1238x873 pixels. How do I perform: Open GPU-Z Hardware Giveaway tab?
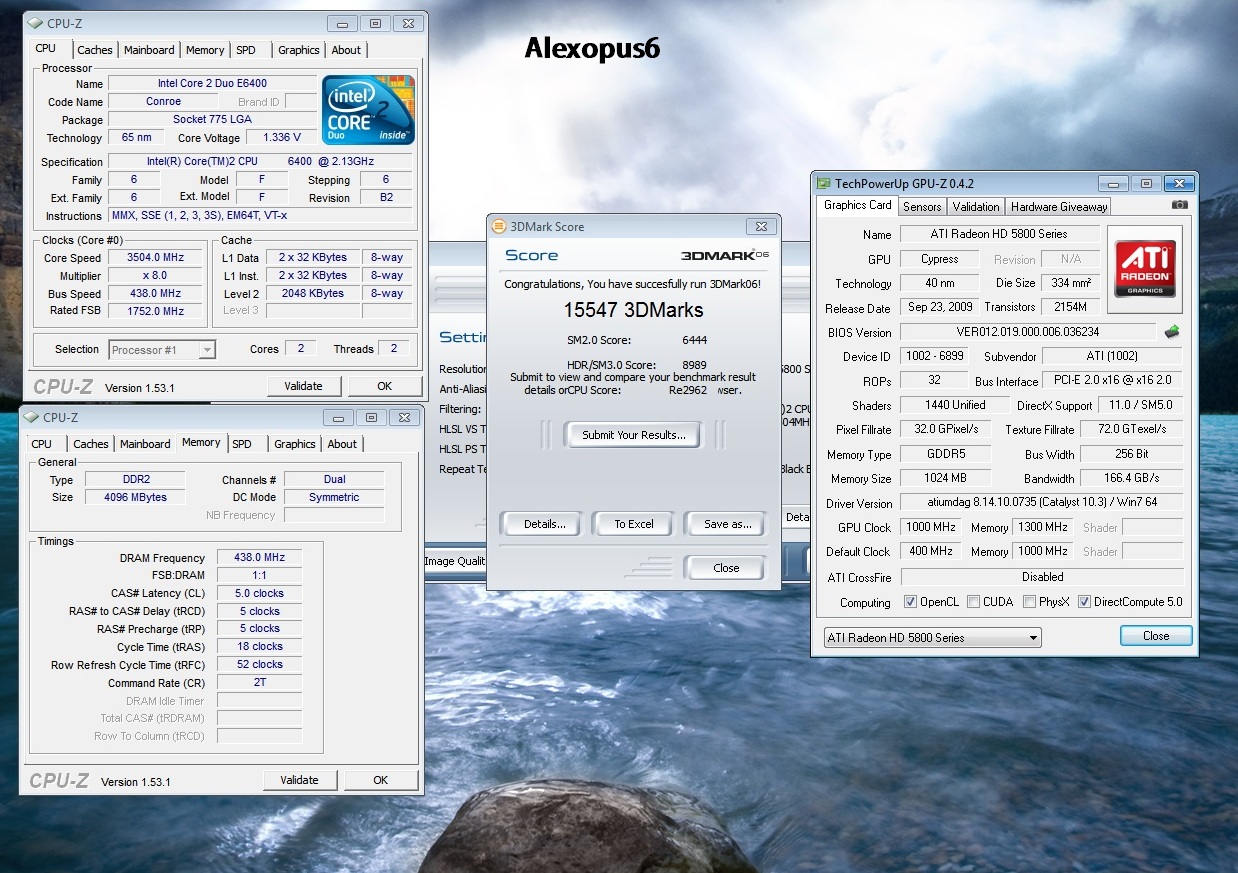point(1059,207)
